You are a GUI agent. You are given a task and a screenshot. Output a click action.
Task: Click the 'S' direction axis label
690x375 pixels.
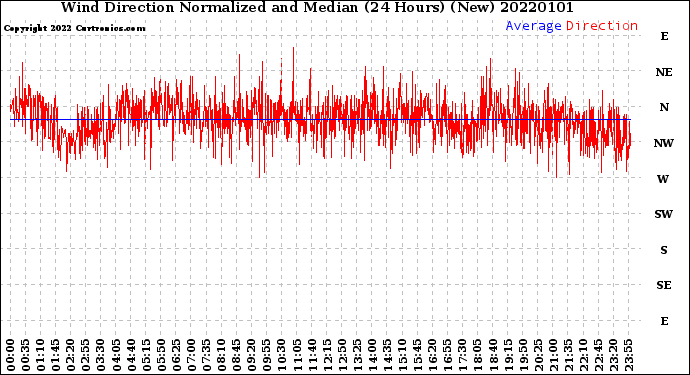click(664, 250)
